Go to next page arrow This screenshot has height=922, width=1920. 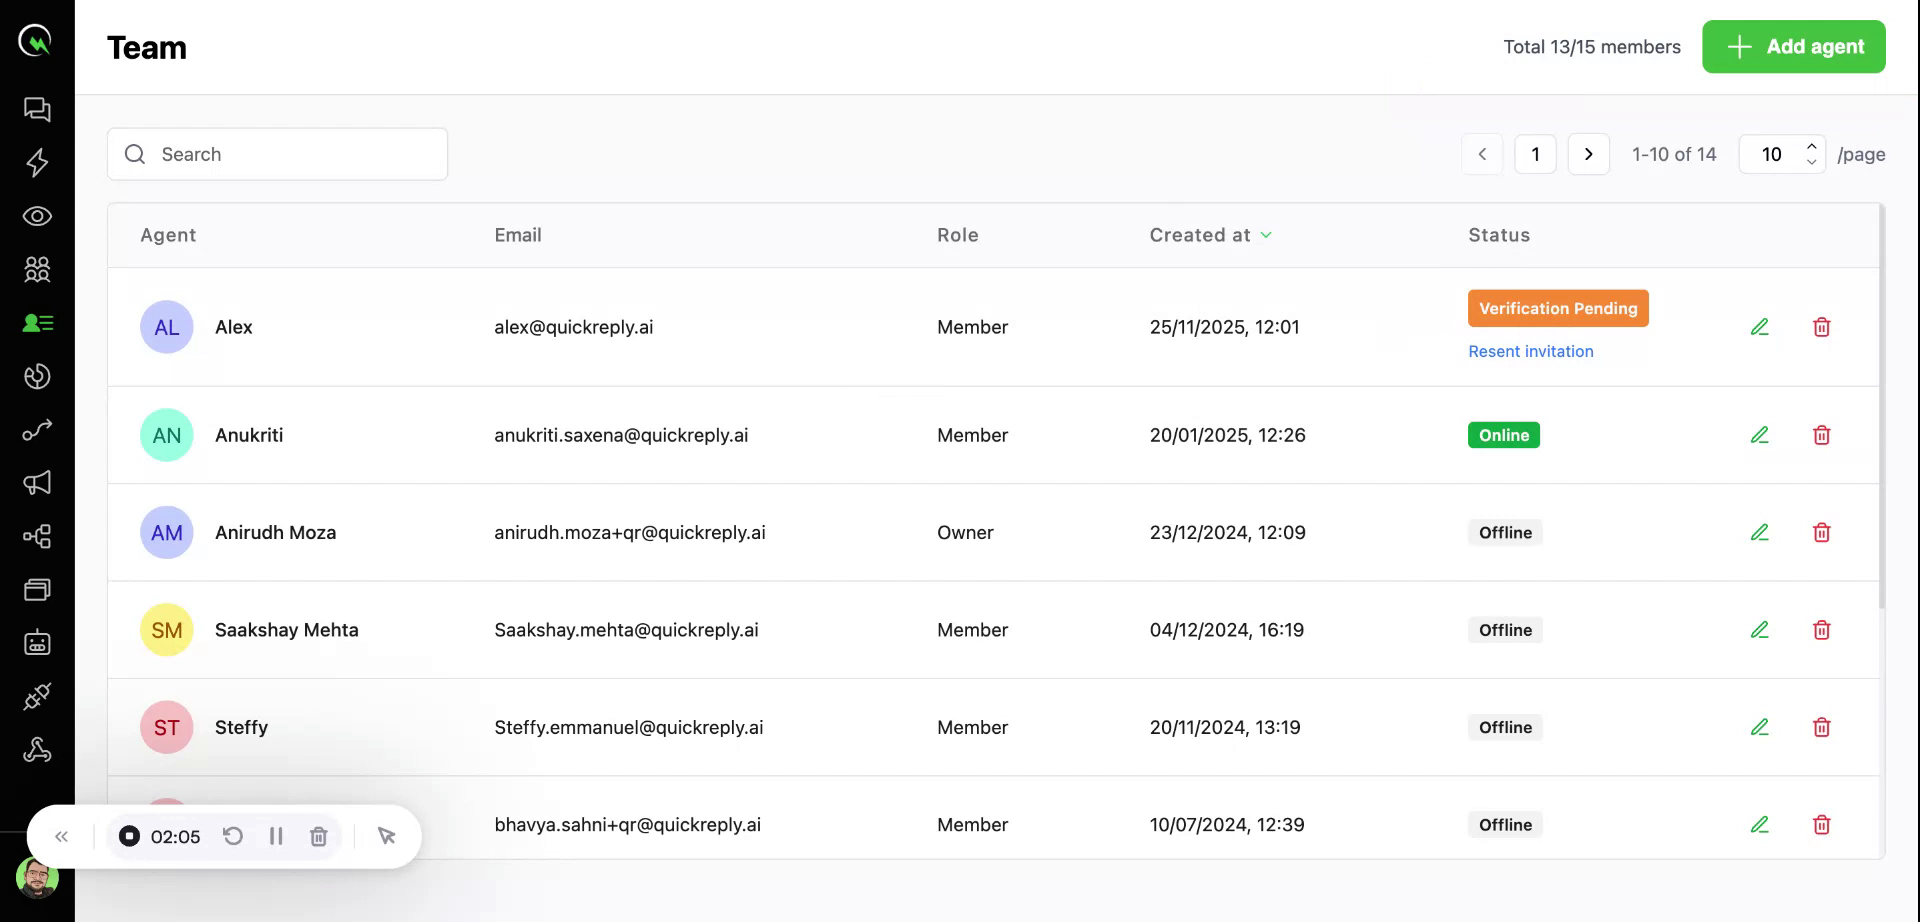[x=1588, y=154]
